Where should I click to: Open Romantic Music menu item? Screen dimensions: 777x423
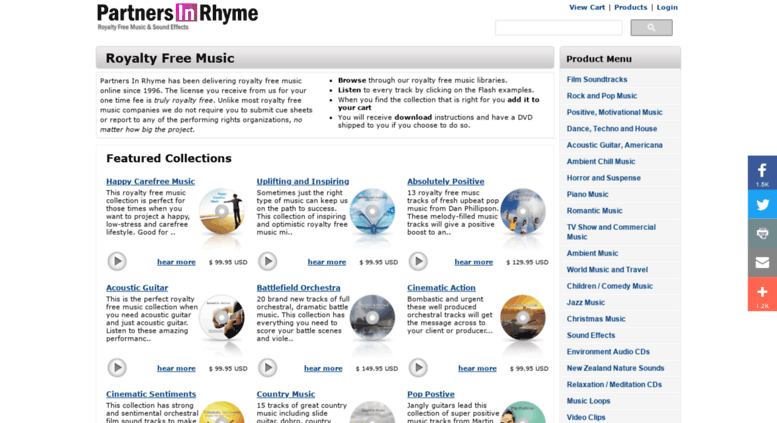click(594, 211)
